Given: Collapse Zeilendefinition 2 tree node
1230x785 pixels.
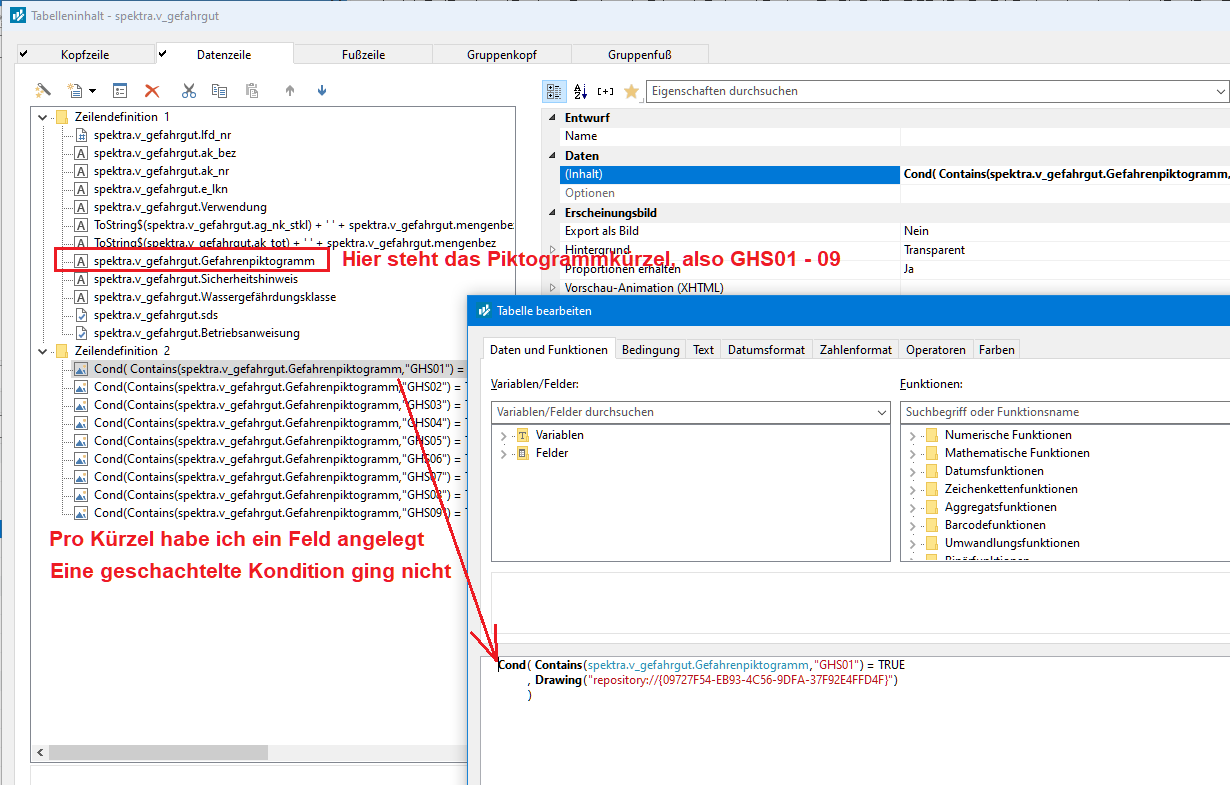Looking at the screenshot, I should coord(42,351).
